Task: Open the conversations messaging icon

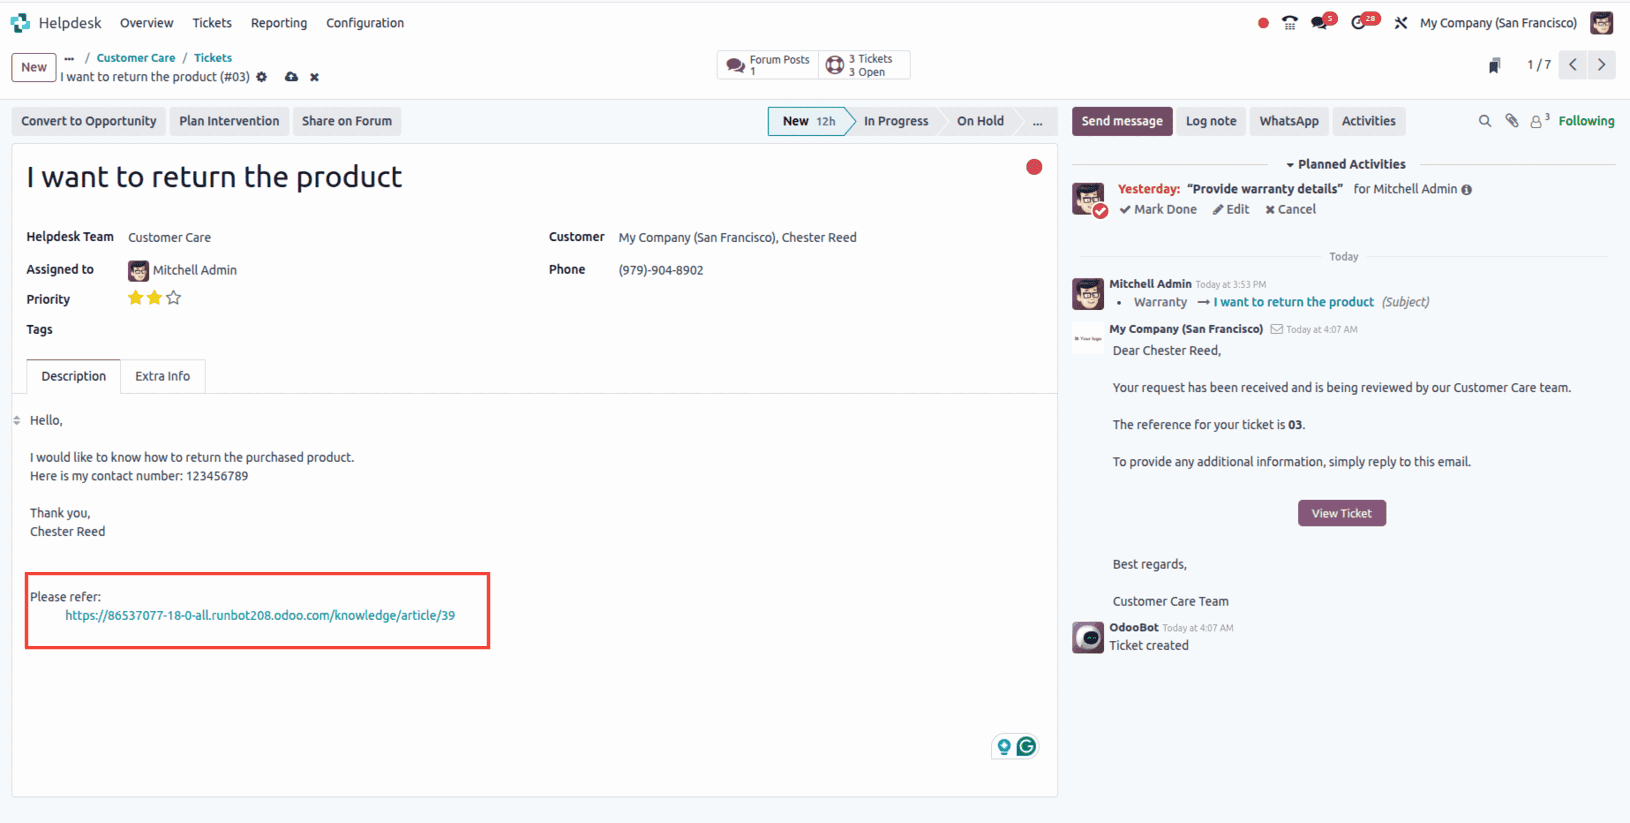Action: coord(1319,23)
